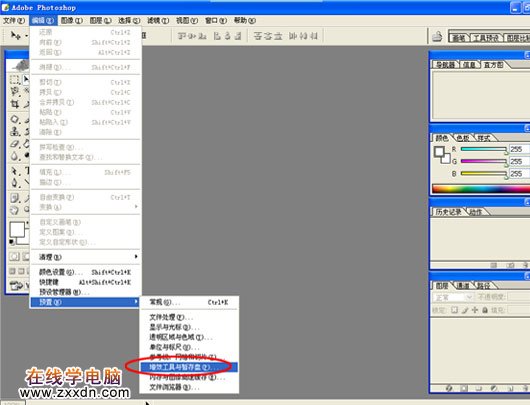Screen dimensions: 530x405
Task: Click toolbox foreground color swatch
Action: [17, 230]
